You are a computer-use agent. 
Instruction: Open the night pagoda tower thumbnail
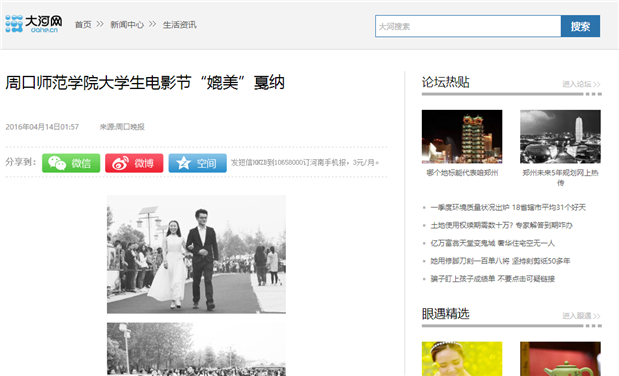click(x=462, y=137)
